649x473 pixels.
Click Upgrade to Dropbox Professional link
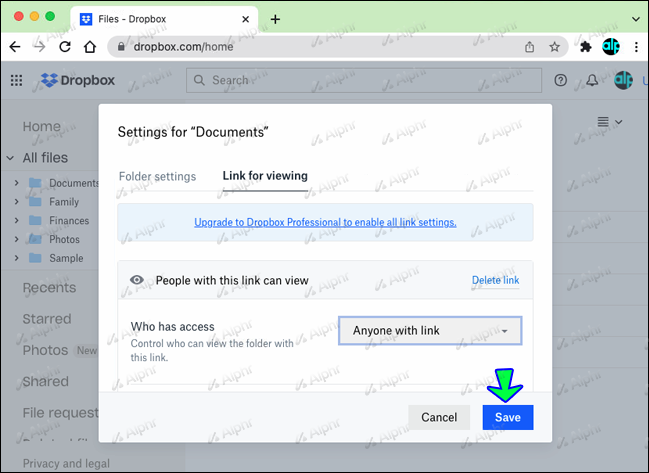coord(325,222)
